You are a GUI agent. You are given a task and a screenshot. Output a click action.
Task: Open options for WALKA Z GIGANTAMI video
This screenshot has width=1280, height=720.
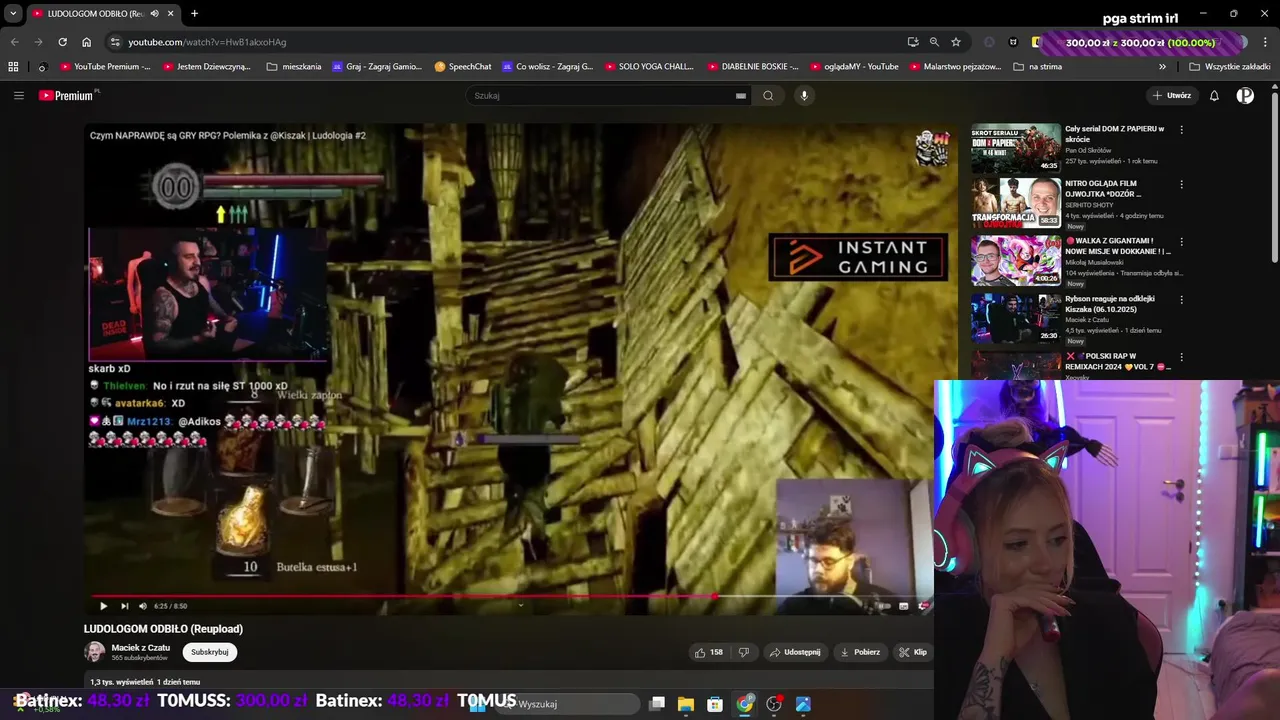pos(1181,242)
